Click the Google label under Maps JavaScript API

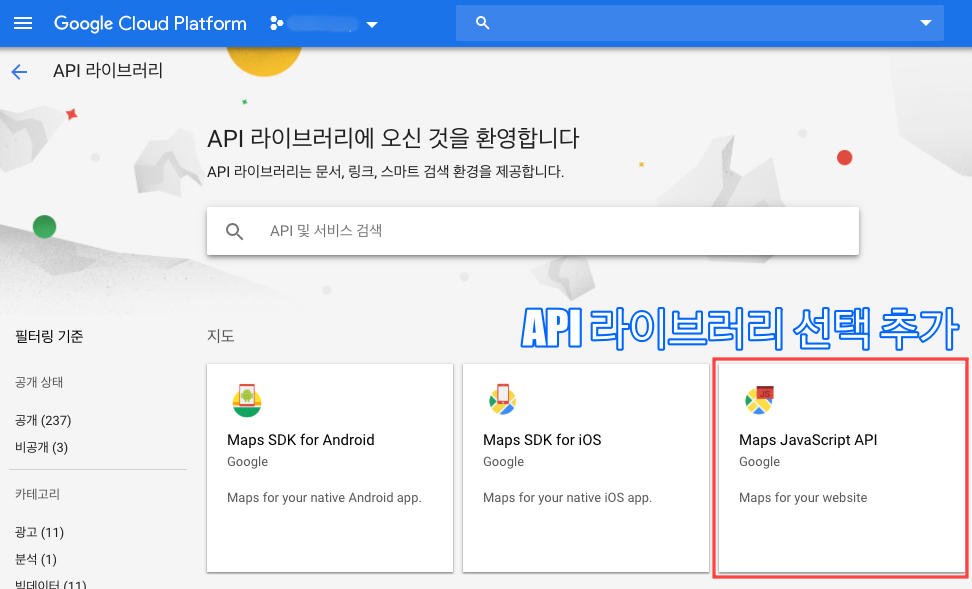759,462
